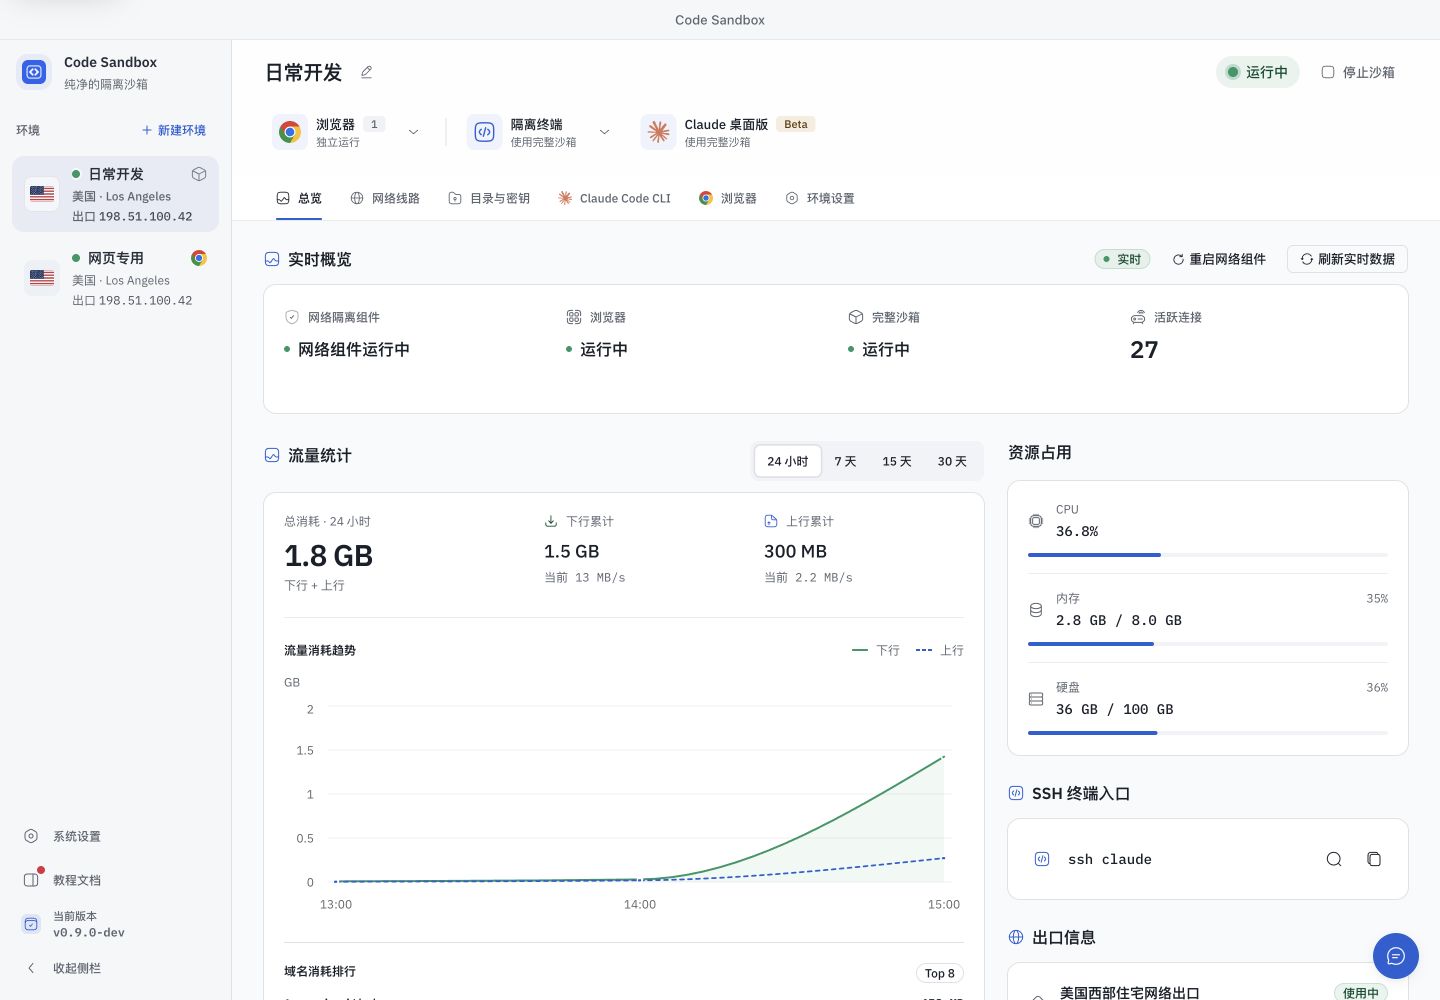Click the 当前版本 version icon
Screen dimensions: 1440x1000
[31, 924]
